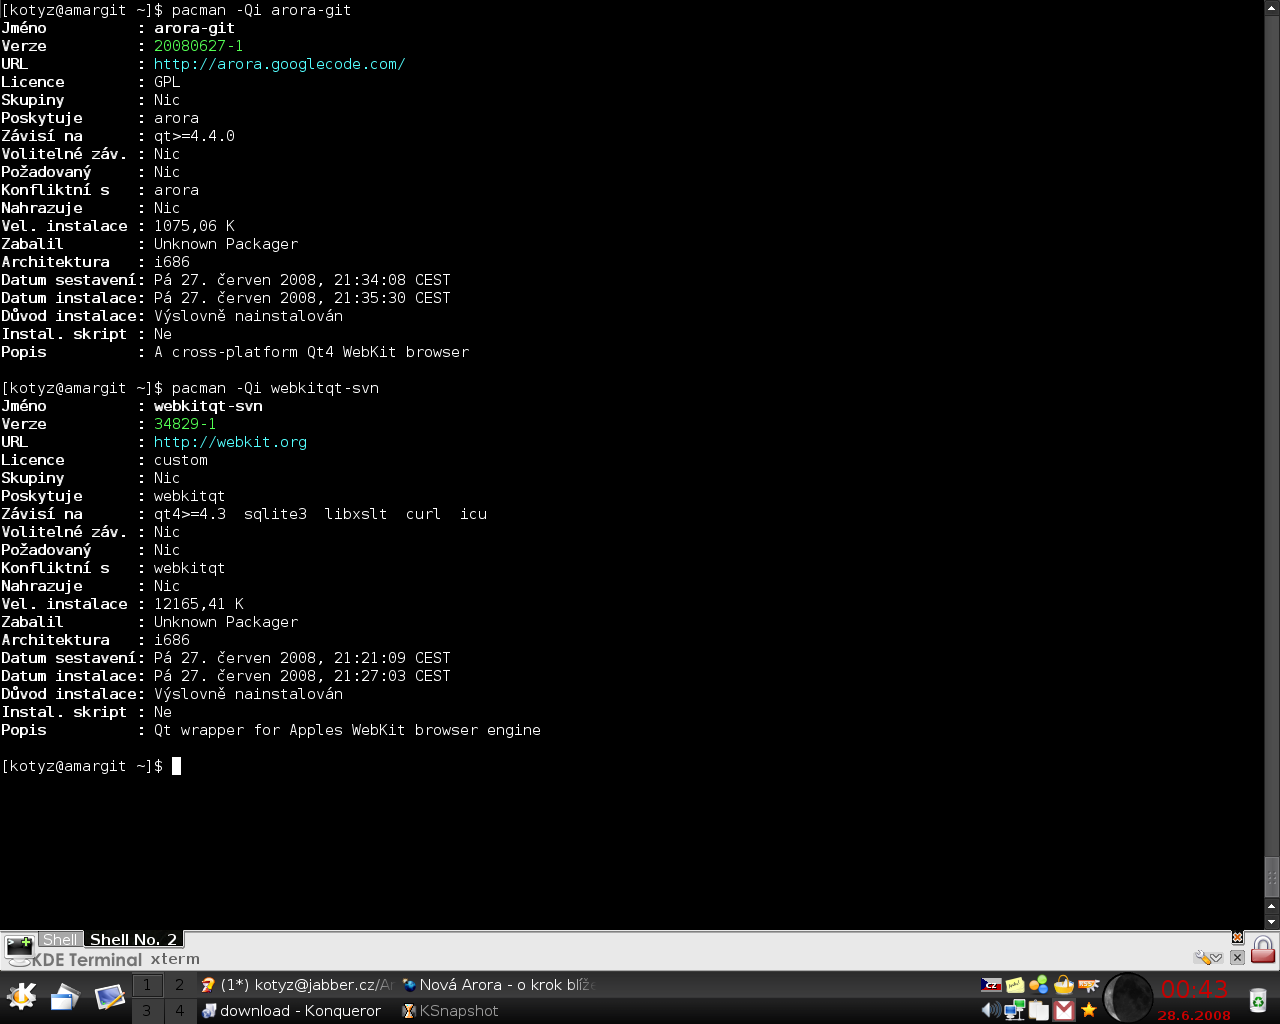
Task: Open the network computers tray icon
Action: (1015, 1010)
